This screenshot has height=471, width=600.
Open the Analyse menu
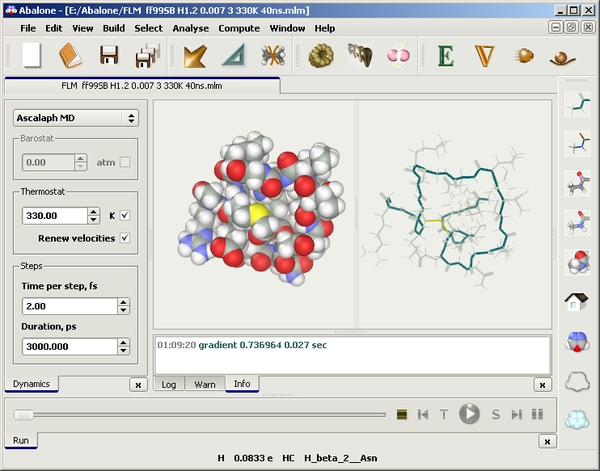pos(190,28)
